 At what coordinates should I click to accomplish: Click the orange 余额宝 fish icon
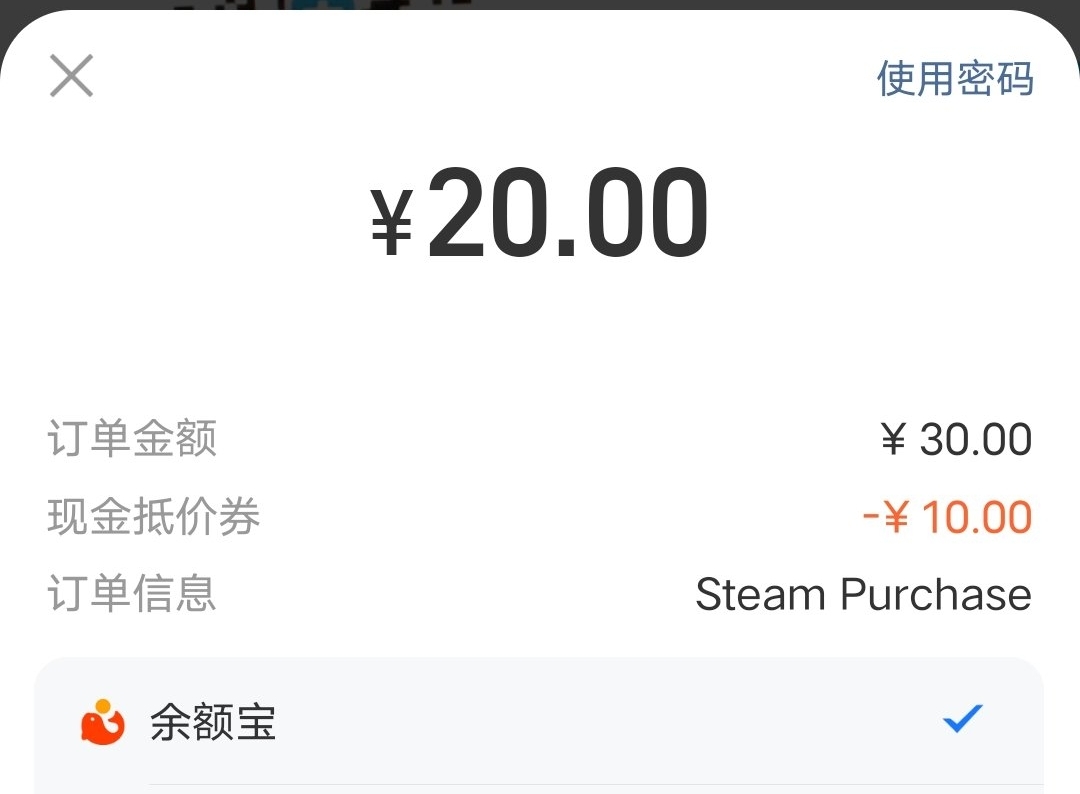(102, 722)
